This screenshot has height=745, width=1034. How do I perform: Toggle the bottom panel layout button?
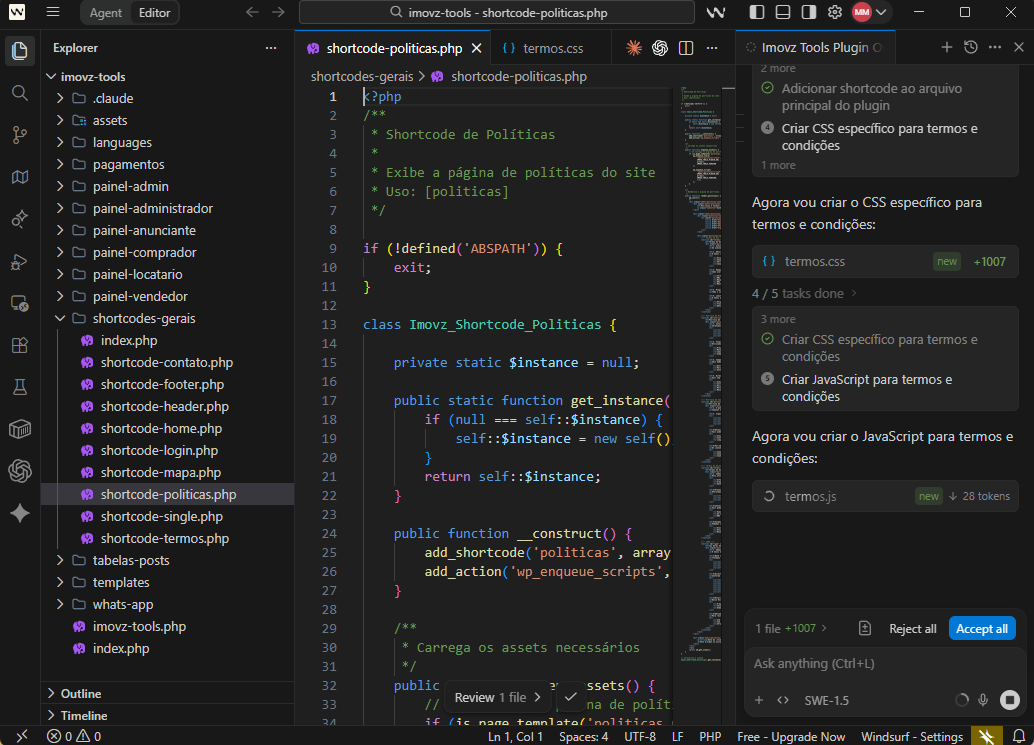pos(782,13)
